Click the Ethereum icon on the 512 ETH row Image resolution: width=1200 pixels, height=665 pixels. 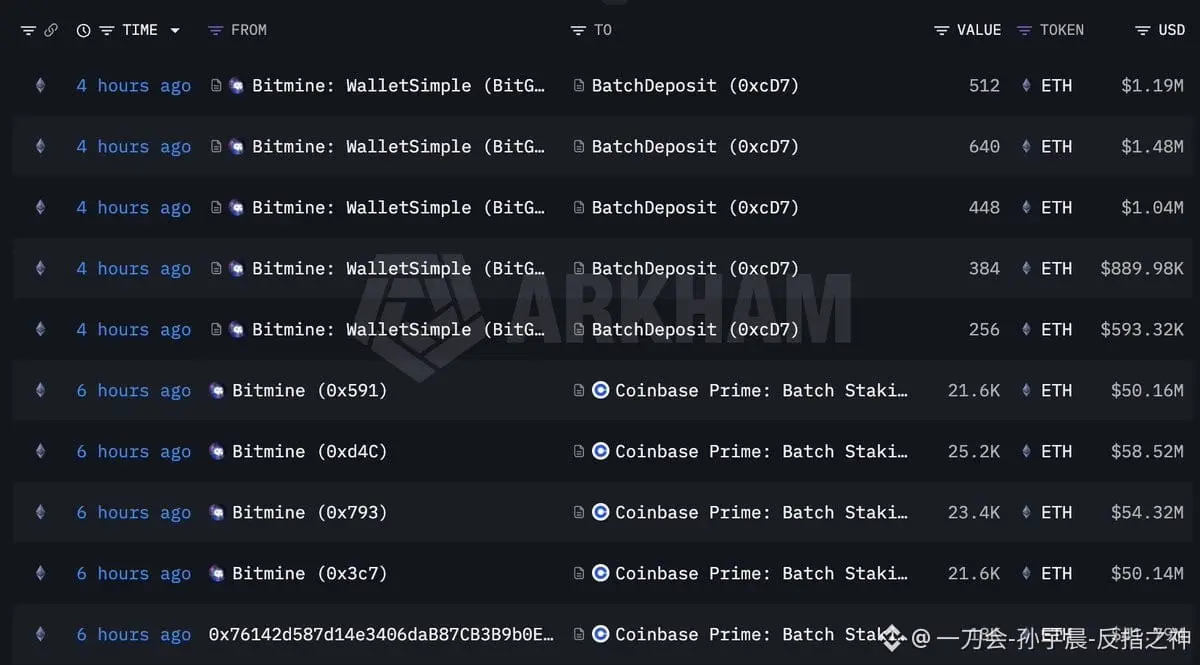pos(40,86)
